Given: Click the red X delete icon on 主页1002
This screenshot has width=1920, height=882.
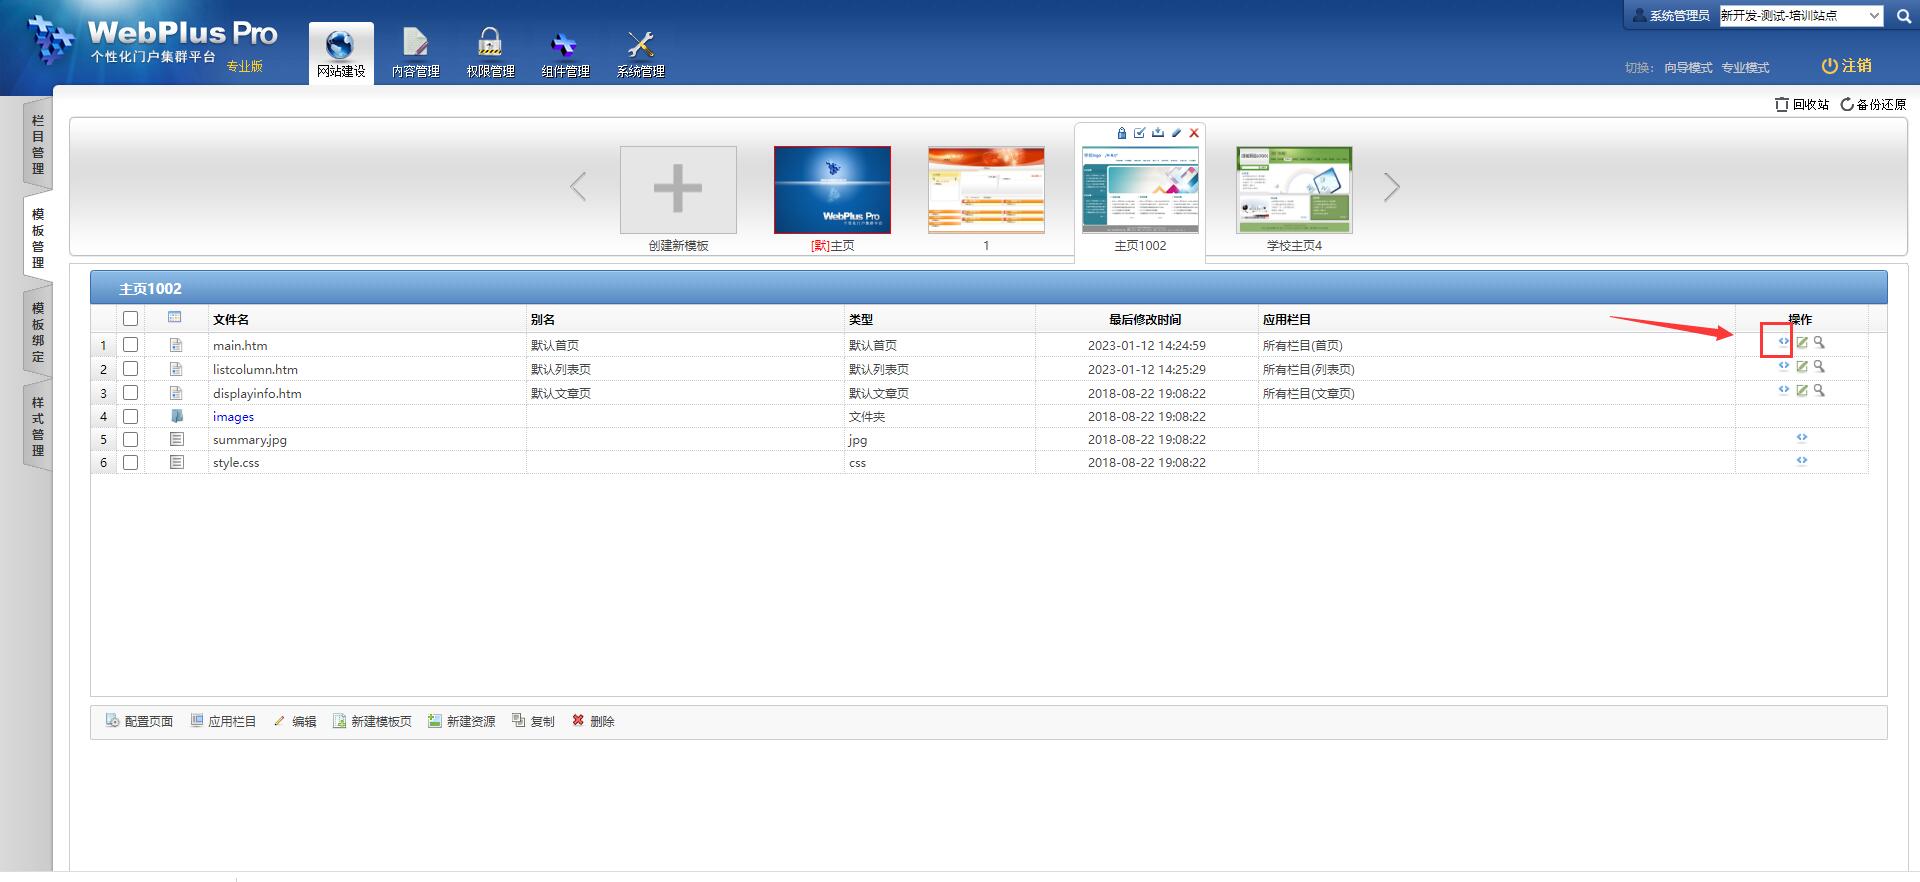Looking at the screenshot, I should 1193,133.
